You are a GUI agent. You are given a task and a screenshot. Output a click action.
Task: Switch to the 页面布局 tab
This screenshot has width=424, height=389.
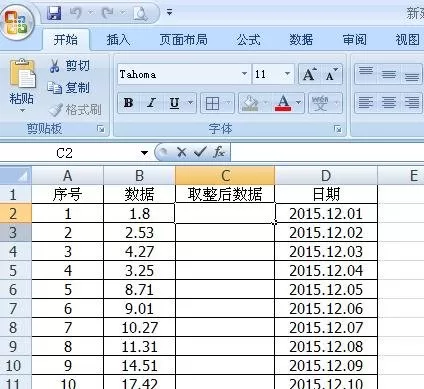(x=183, y=40)
